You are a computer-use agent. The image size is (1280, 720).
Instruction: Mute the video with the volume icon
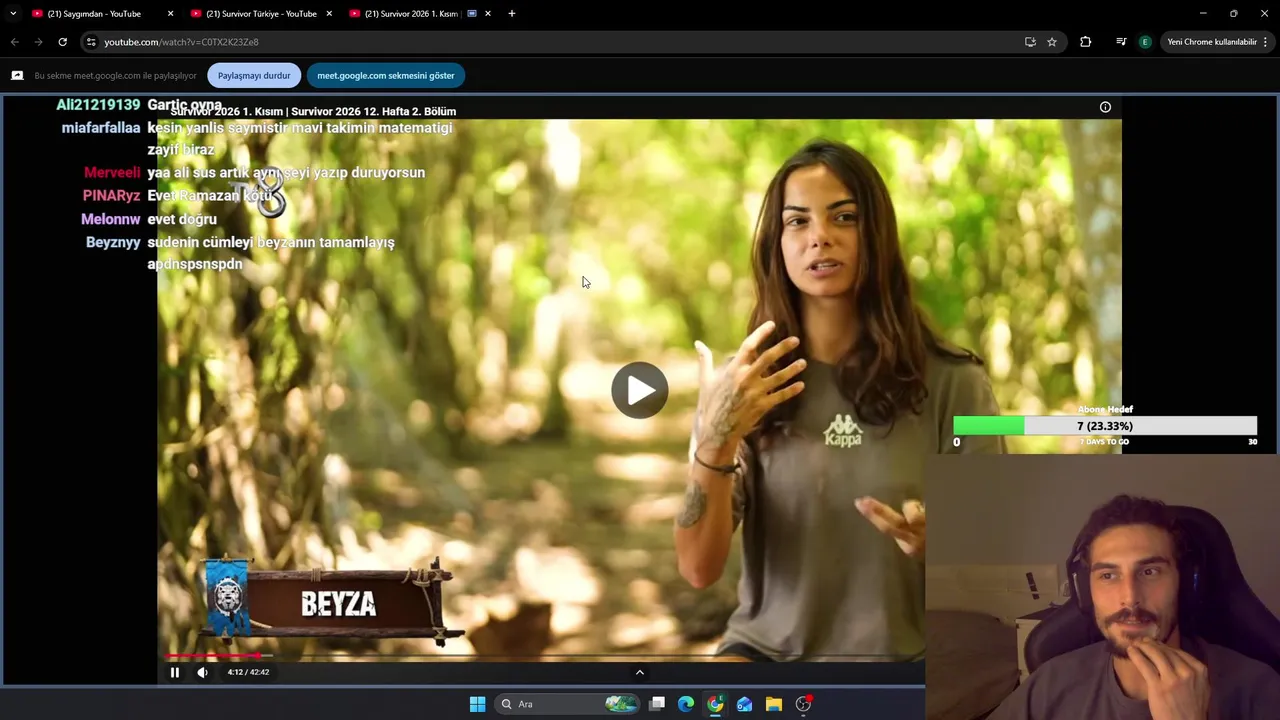point(202,672)
